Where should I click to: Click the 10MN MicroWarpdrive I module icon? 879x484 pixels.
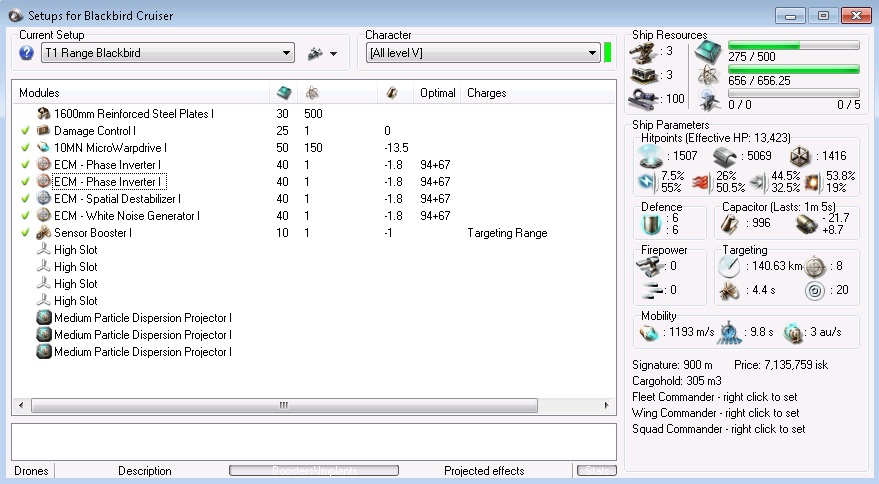point(43,147)
